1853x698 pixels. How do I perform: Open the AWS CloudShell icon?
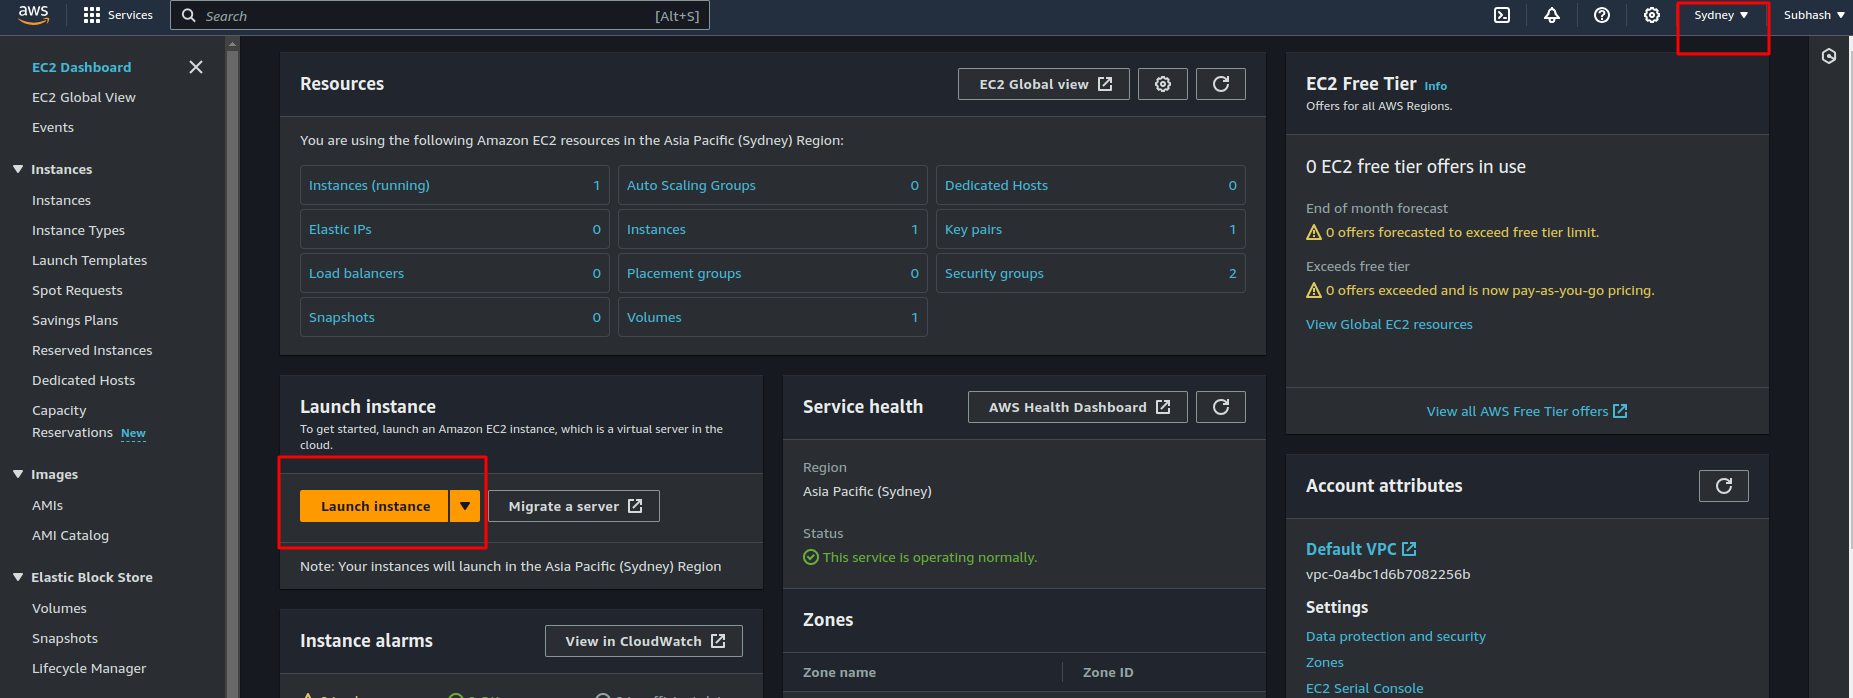pyautogui.click(x=1502, y=15)
